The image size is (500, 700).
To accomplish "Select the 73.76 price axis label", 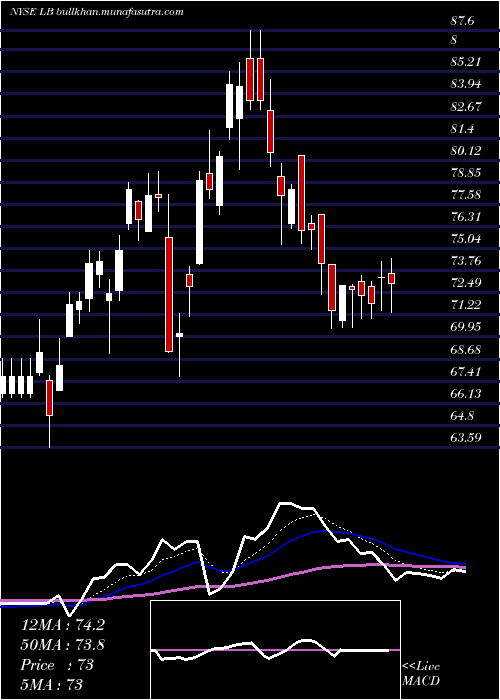I will (x=466, y=260).
